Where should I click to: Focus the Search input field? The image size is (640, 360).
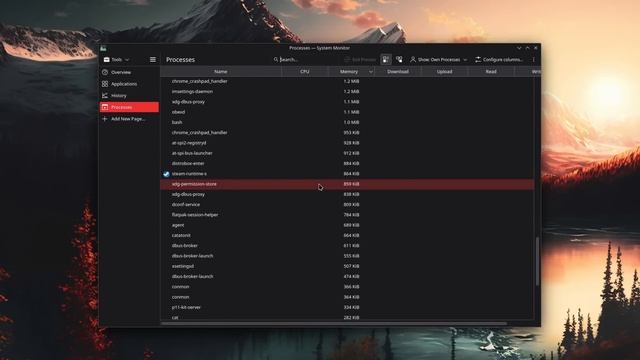308,60
